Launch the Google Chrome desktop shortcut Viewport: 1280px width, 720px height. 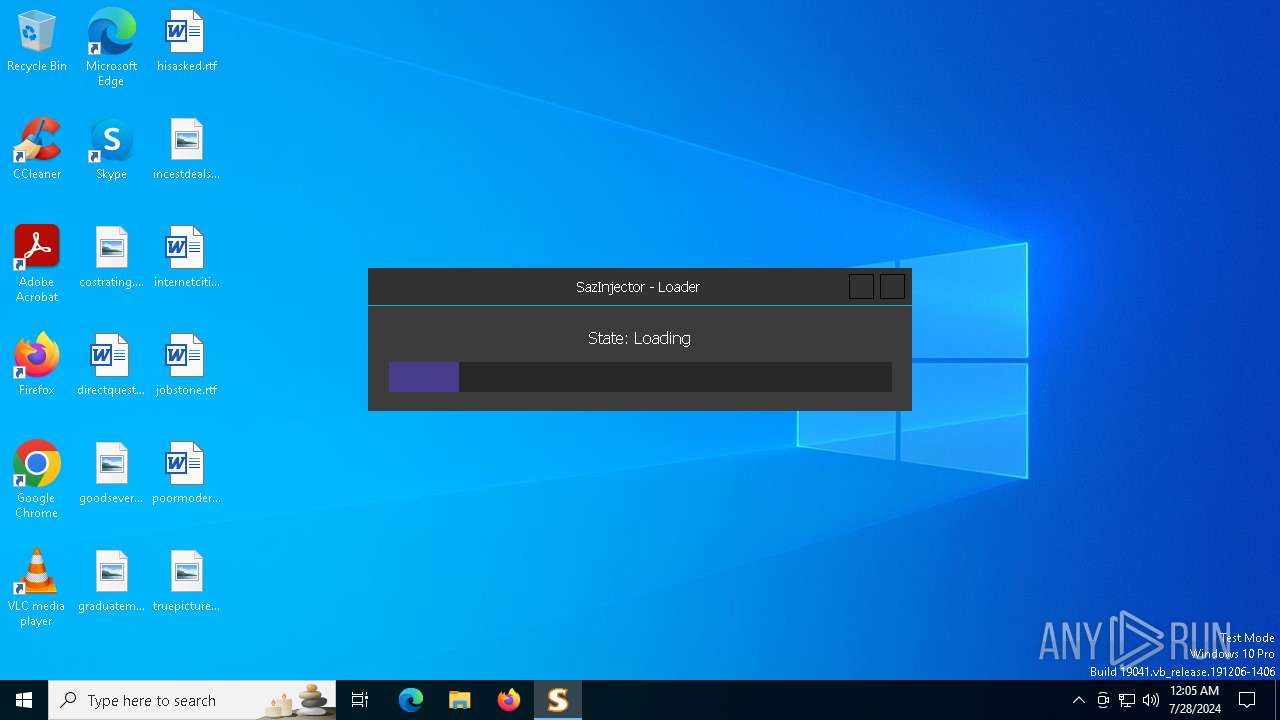pos(37,480)
